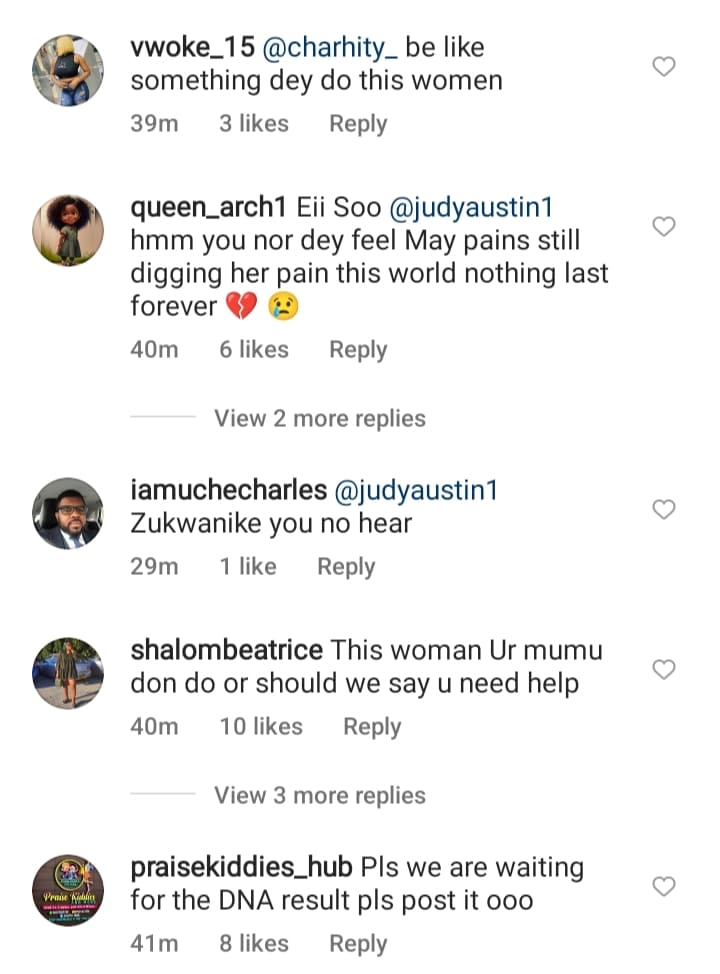Screen dimensions: 720x974
Task: Expand View 2 more replies
Action: [320, 418]
